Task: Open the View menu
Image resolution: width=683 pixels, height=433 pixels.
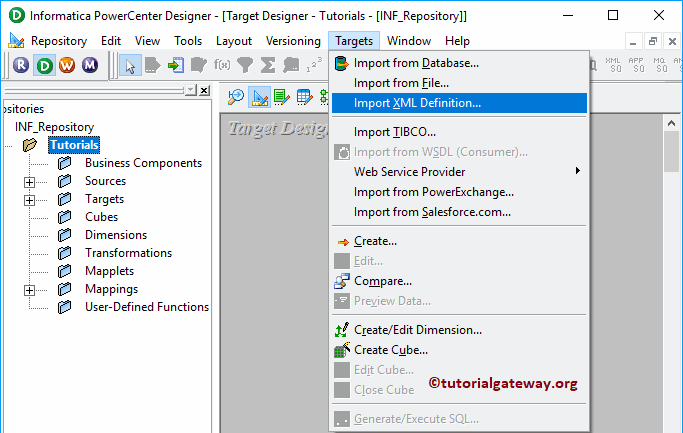Action: 147,41
